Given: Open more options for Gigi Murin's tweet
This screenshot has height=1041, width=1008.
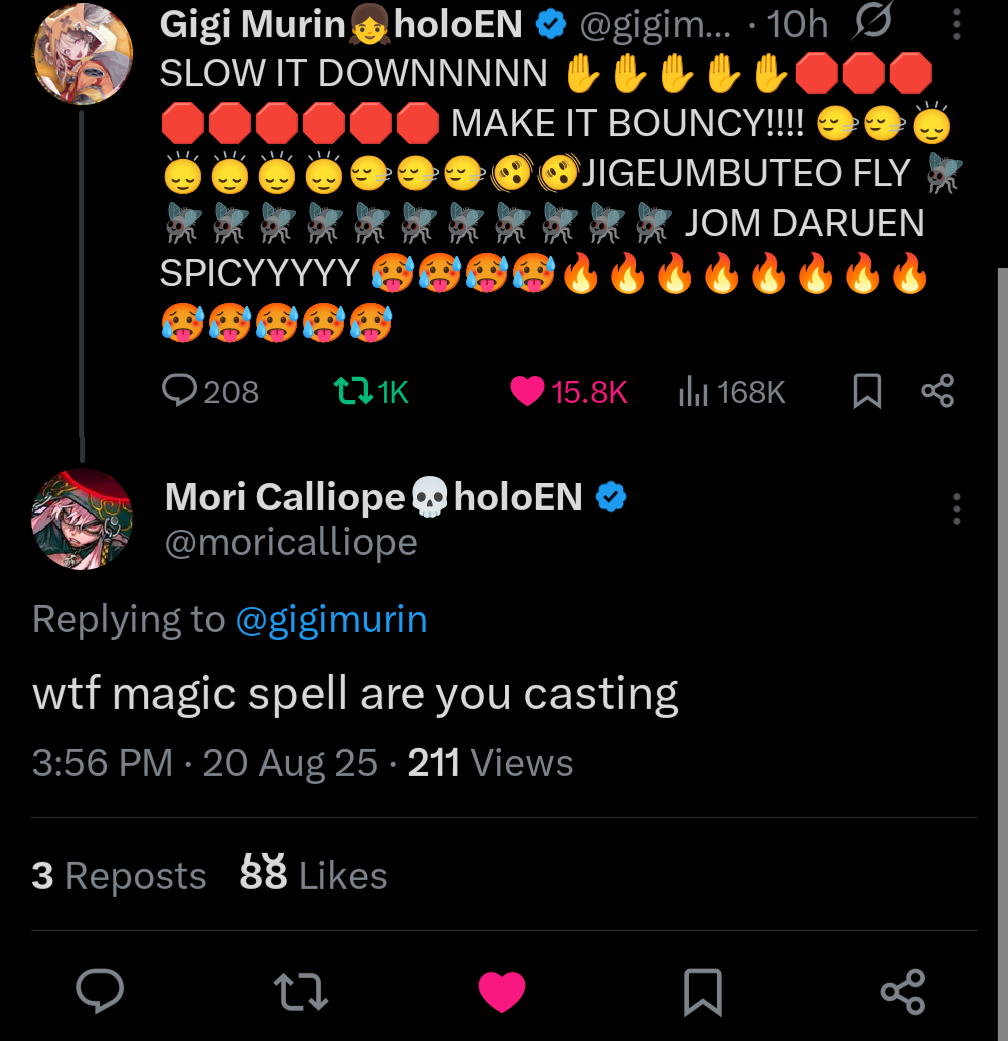Looking at the screenshot, I should (957, 26).
